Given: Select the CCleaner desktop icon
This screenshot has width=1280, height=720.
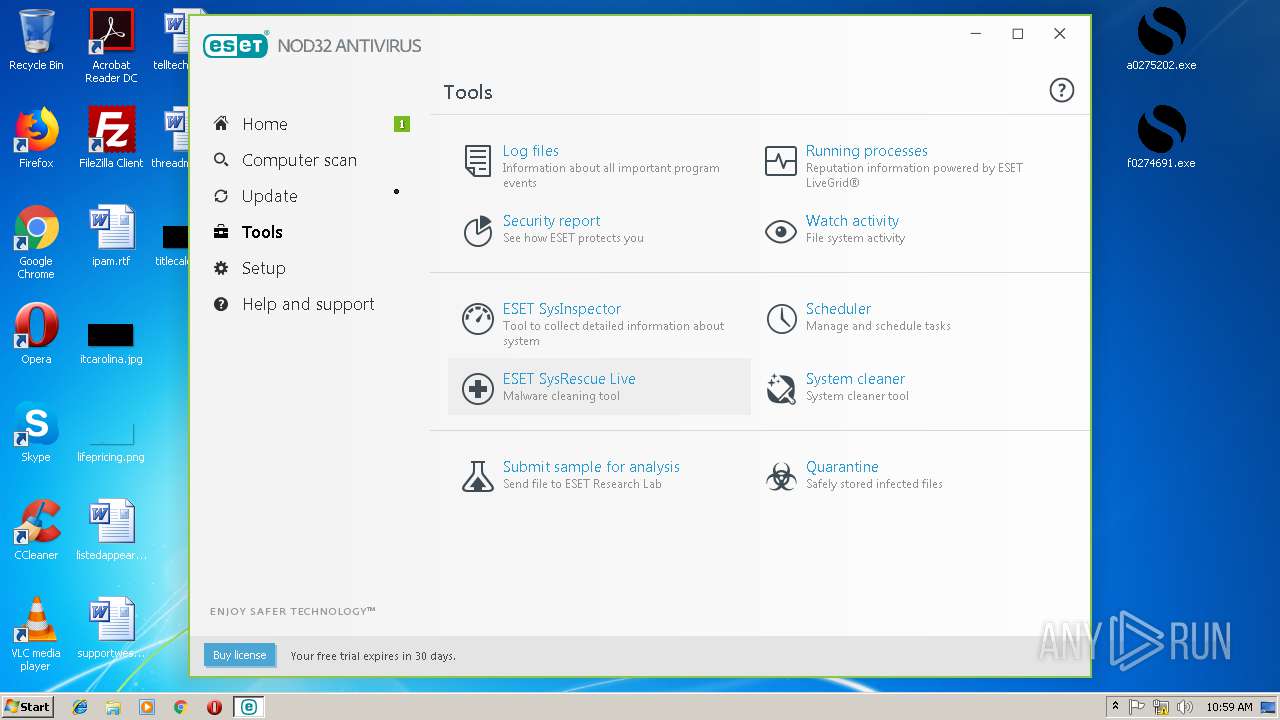Looking at the screenshot, I should (36, 530).
